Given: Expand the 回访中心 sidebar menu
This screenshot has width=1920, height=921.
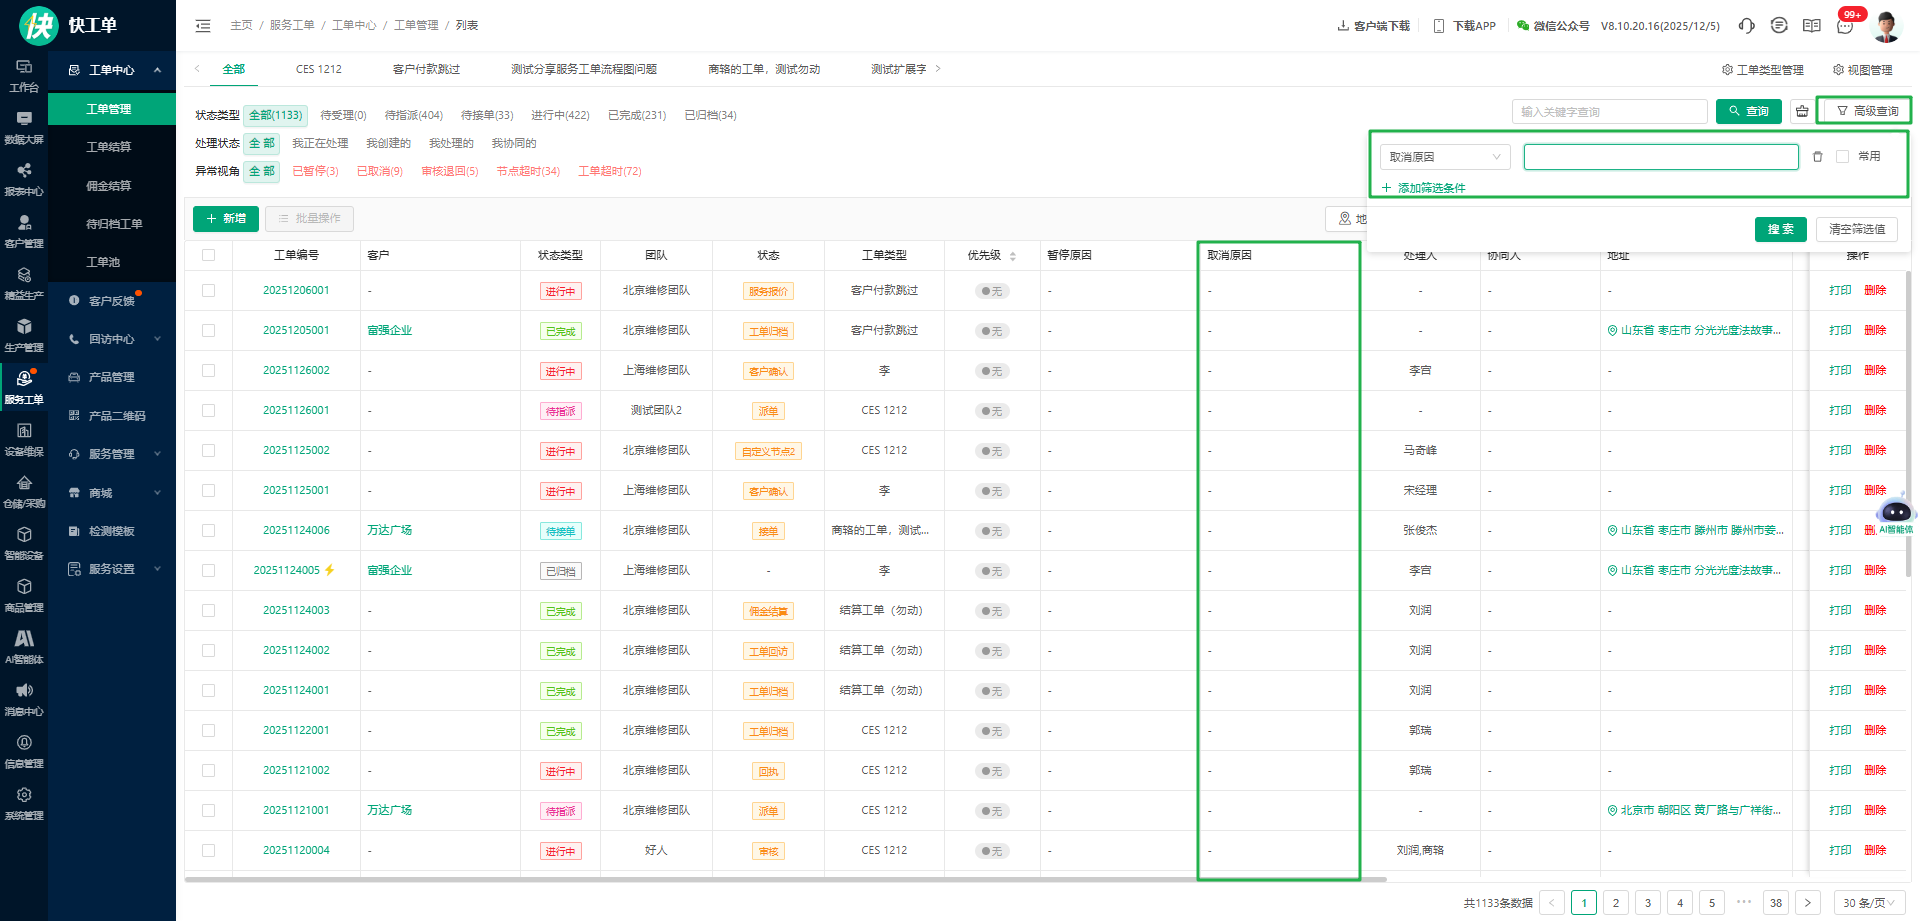Looking at the screenshot, I should tap(112, 339).
